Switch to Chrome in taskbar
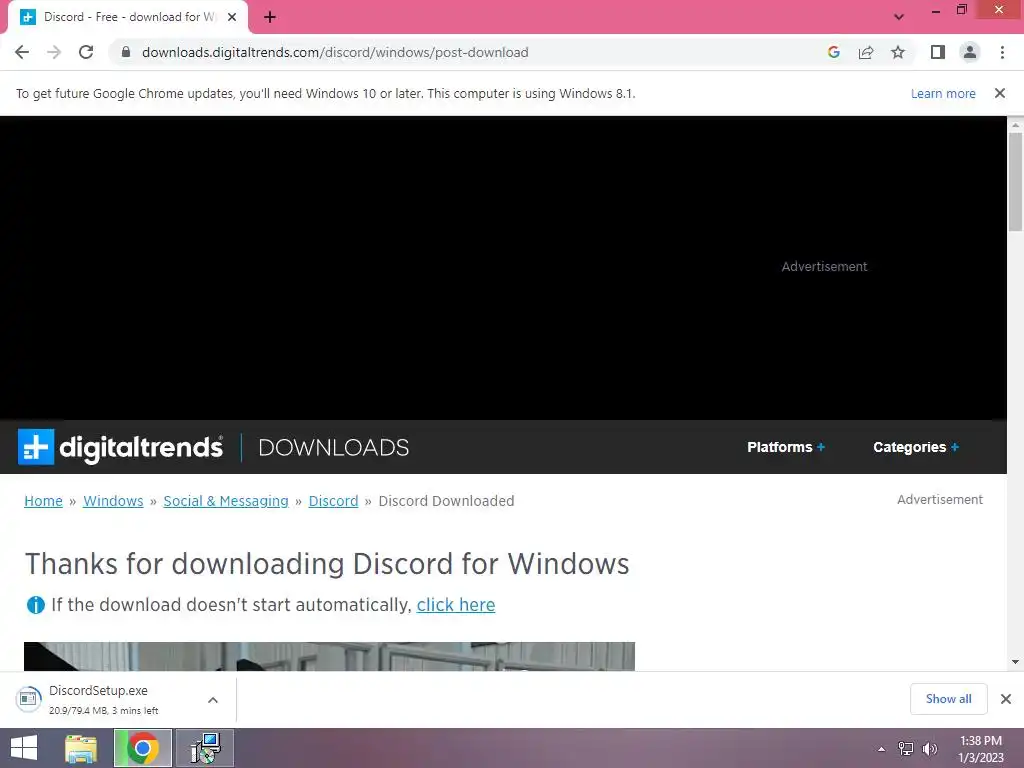1024x768 pixels. pyautogui.click(x=143, y=748)
